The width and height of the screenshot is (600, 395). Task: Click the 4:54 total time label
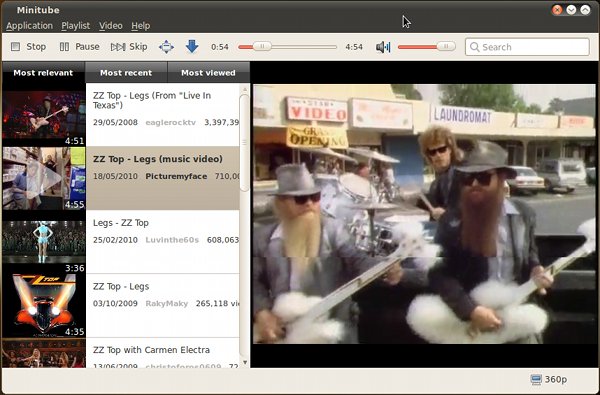(354, 47)
